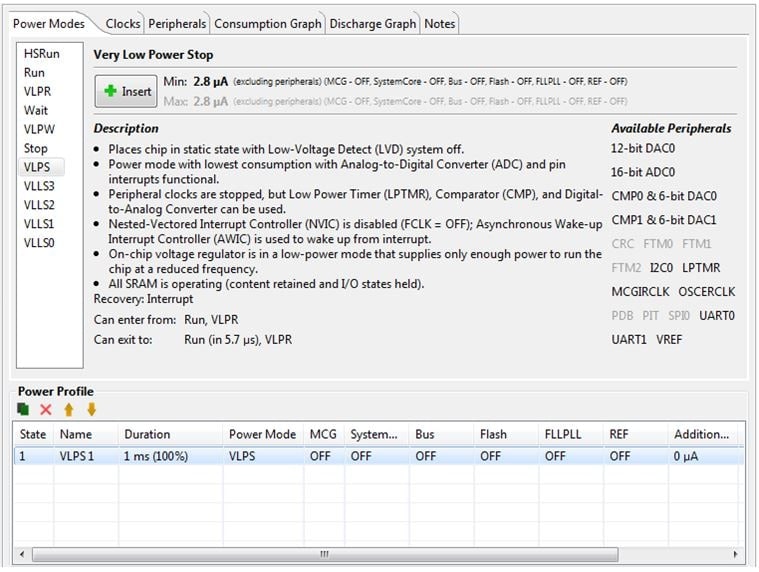The height and width of the screenshot is (572, 759).
Task: Switch to the Clocks tab
Action: 122,23
